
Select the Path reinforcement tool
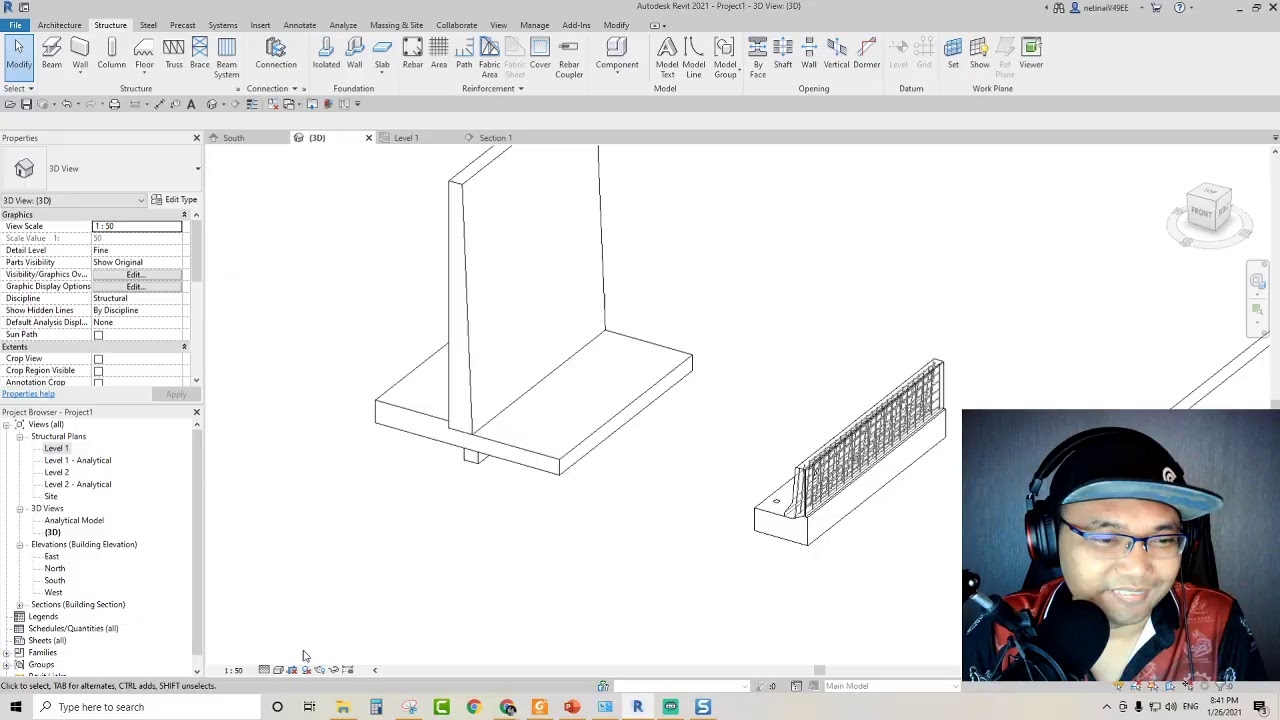pos(464,54)
